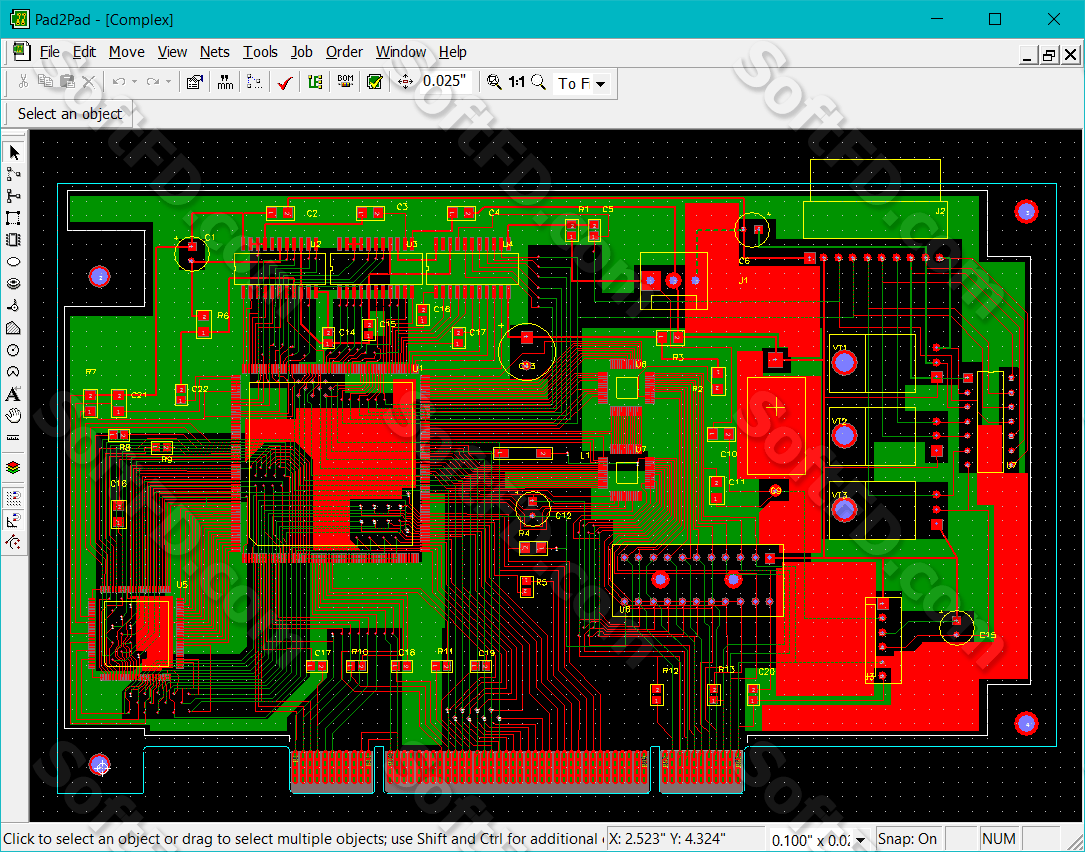Viewport: 1085px width, 852px height.
Task: Click the ratsnest nets toolbar icon
Action: [255, 82]
